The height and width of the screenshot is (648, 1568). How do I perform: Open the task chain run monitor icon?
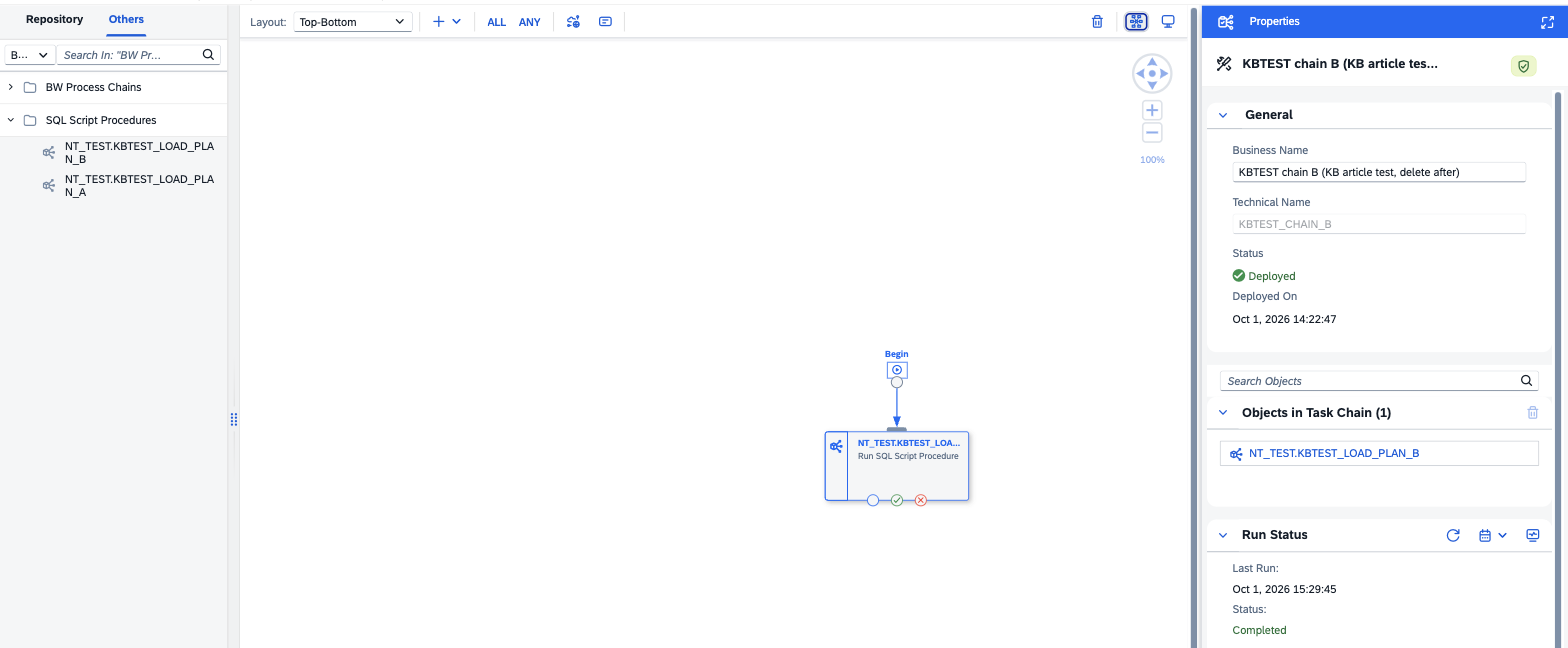tap(1533, 535)
